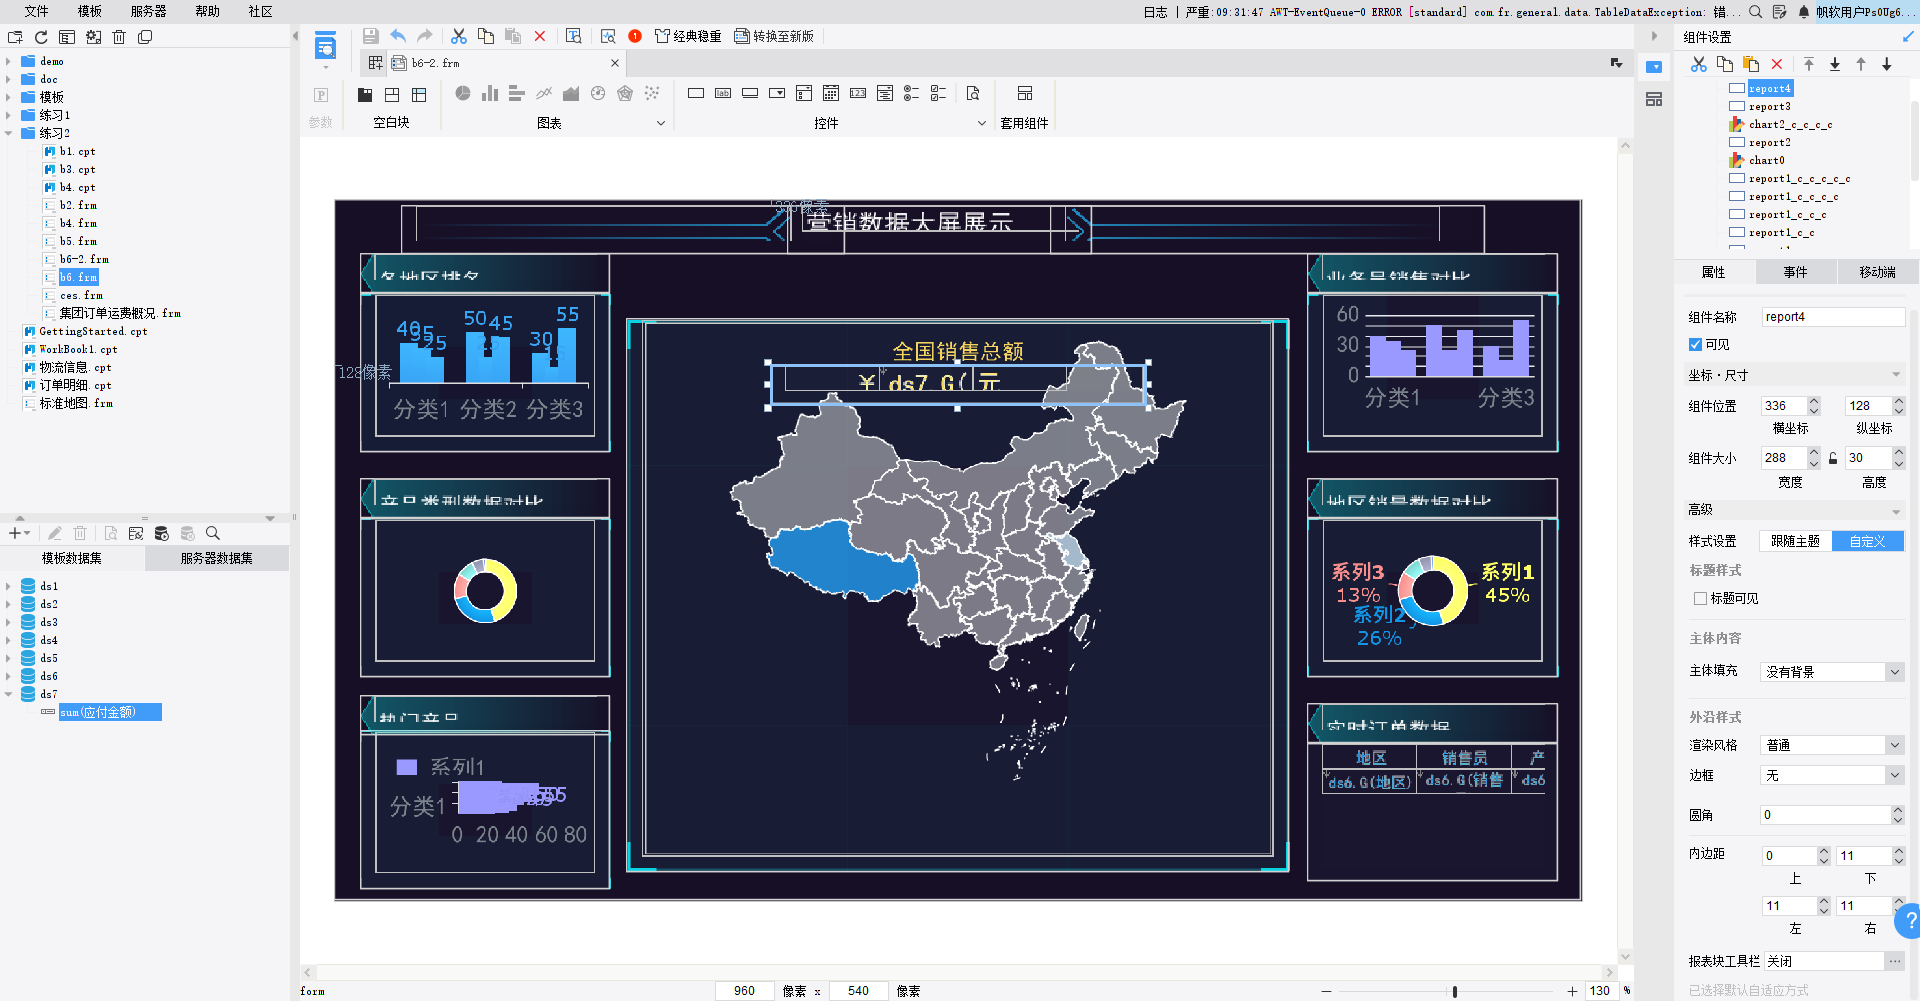The image size is (1920, 1001).
Task: Switch to the 事件 tab
Action: [x=1796, y=272]
